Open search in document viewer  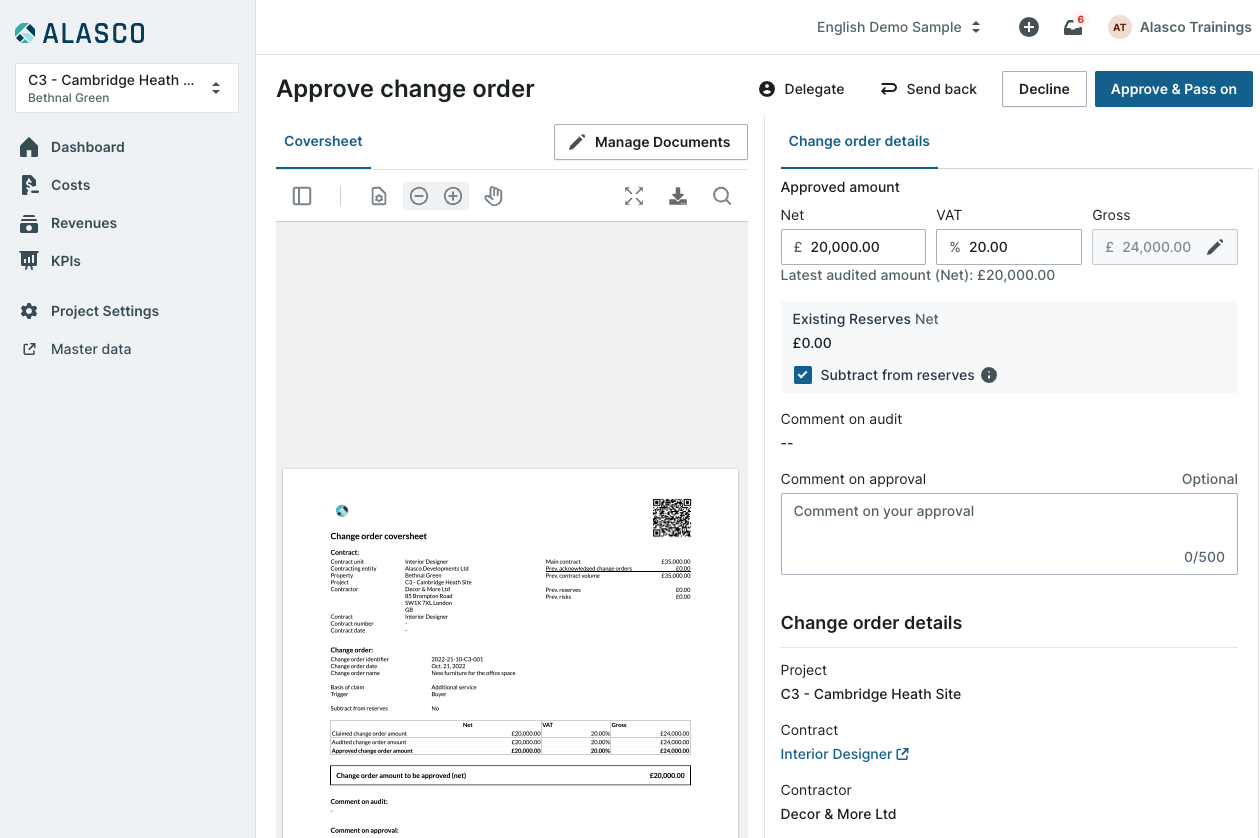pyautogui.click(x=722, y=196)
